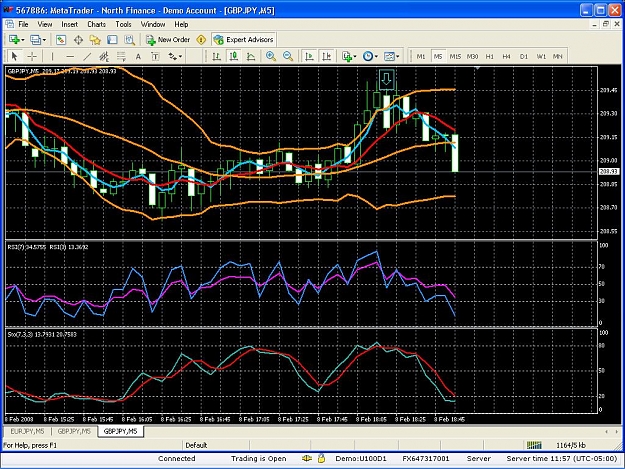
Task: Click the Zoom In magnifier icon
Action: pyautogui.click(x=271, y=56)
